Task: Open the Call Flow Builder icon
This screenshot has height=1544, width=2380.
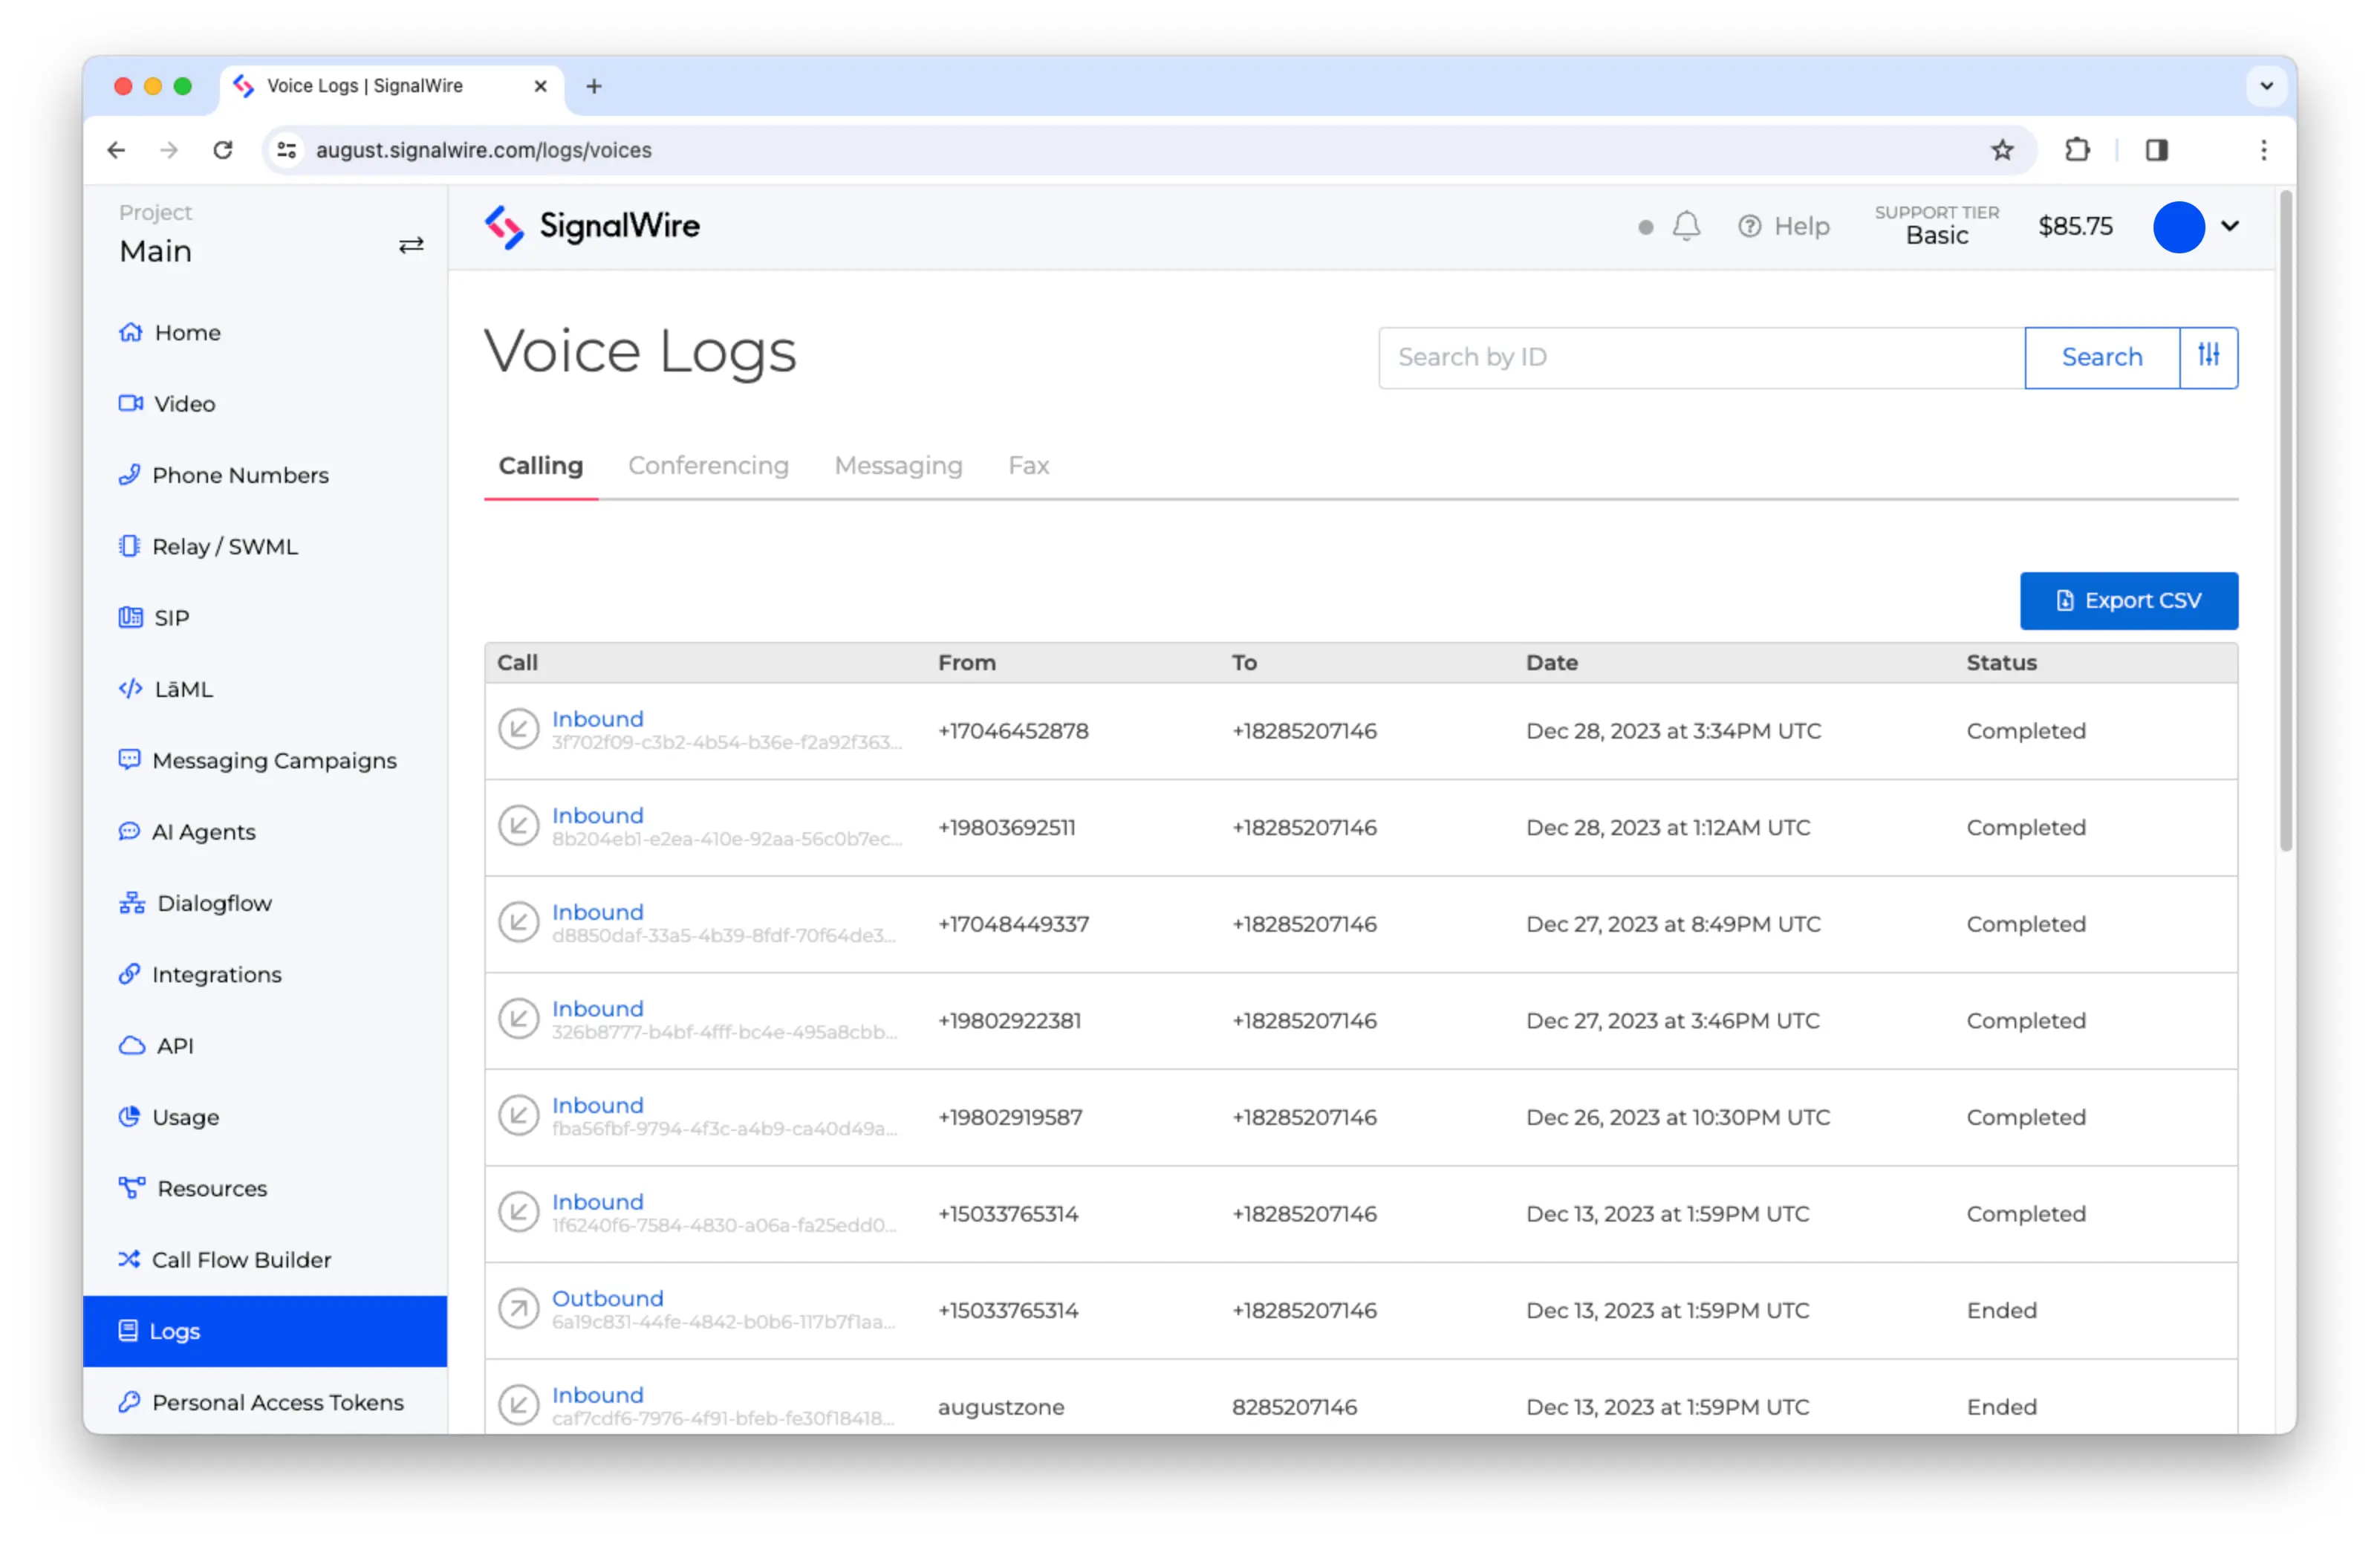Action: tap(130, 1259)
